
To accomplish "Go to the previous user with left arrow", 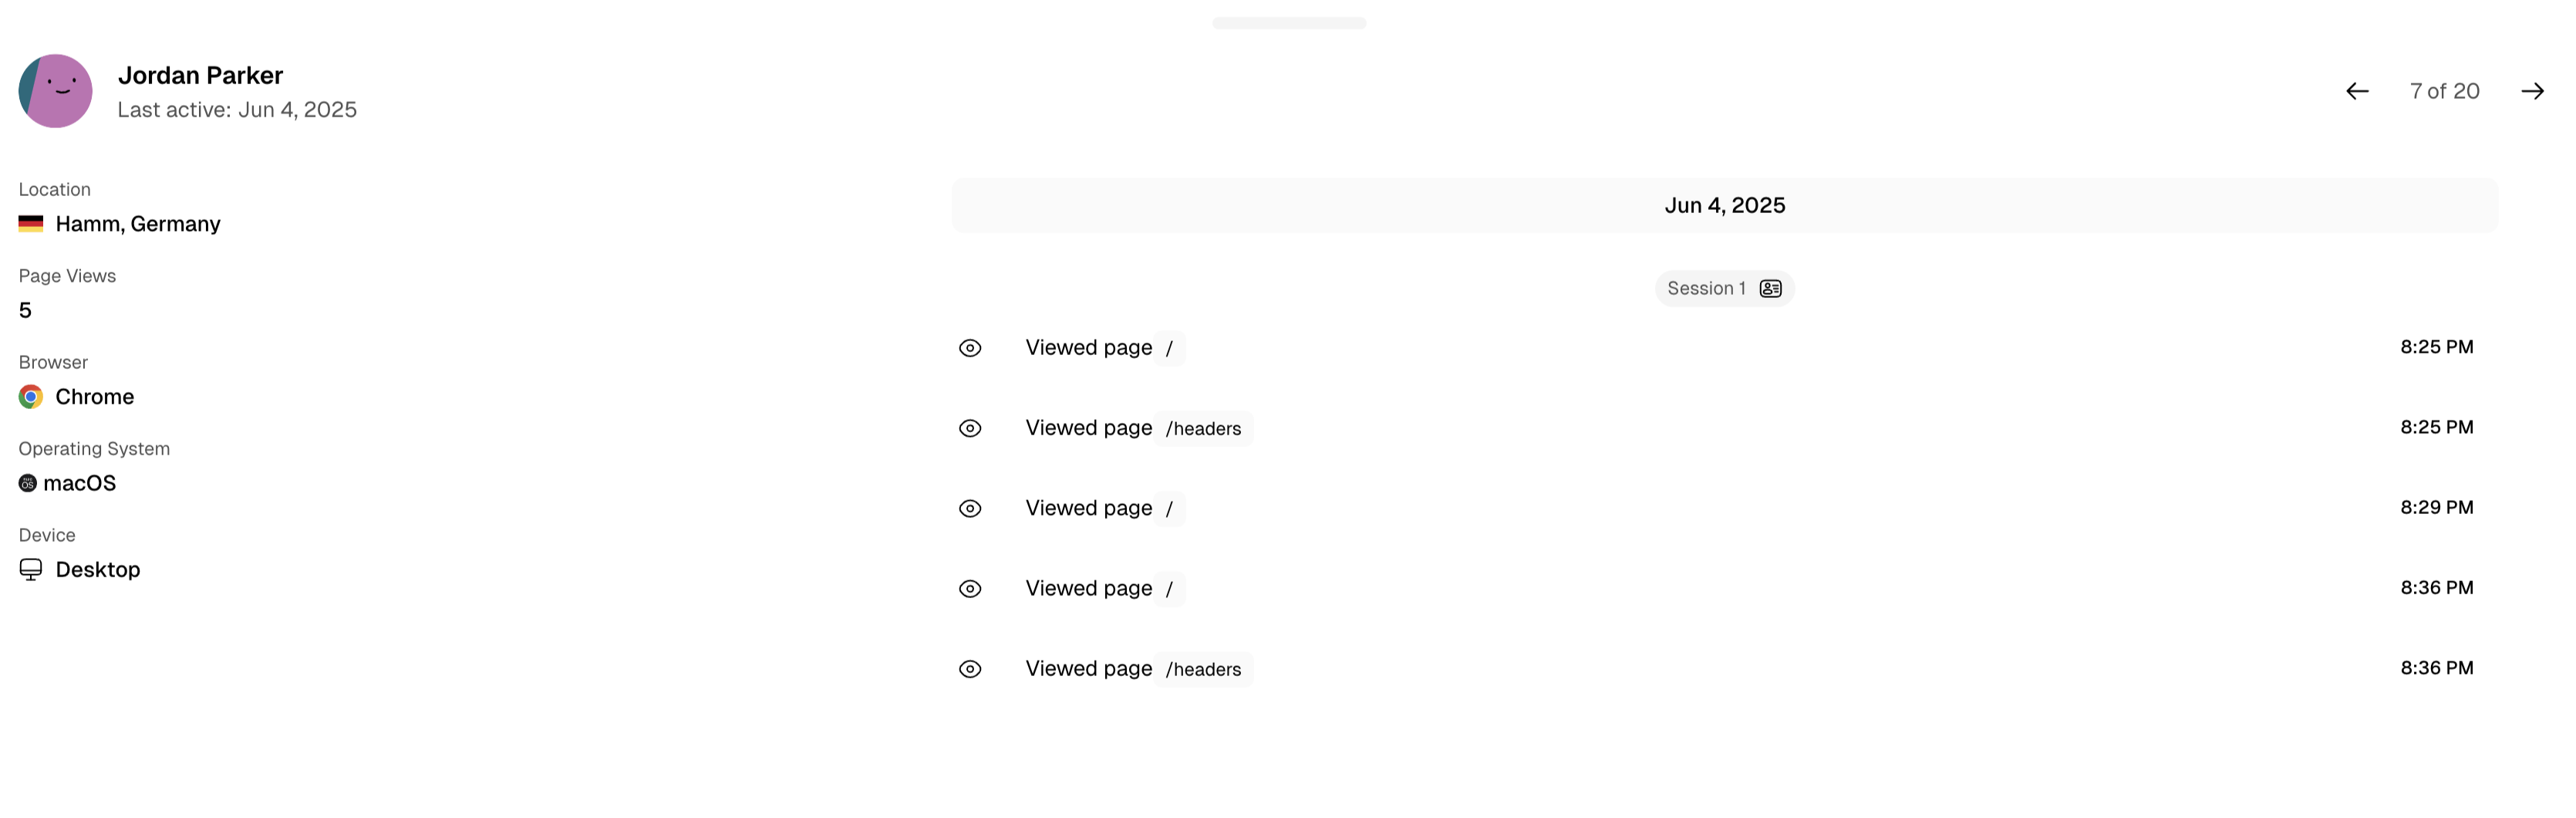I will 2356,91.
